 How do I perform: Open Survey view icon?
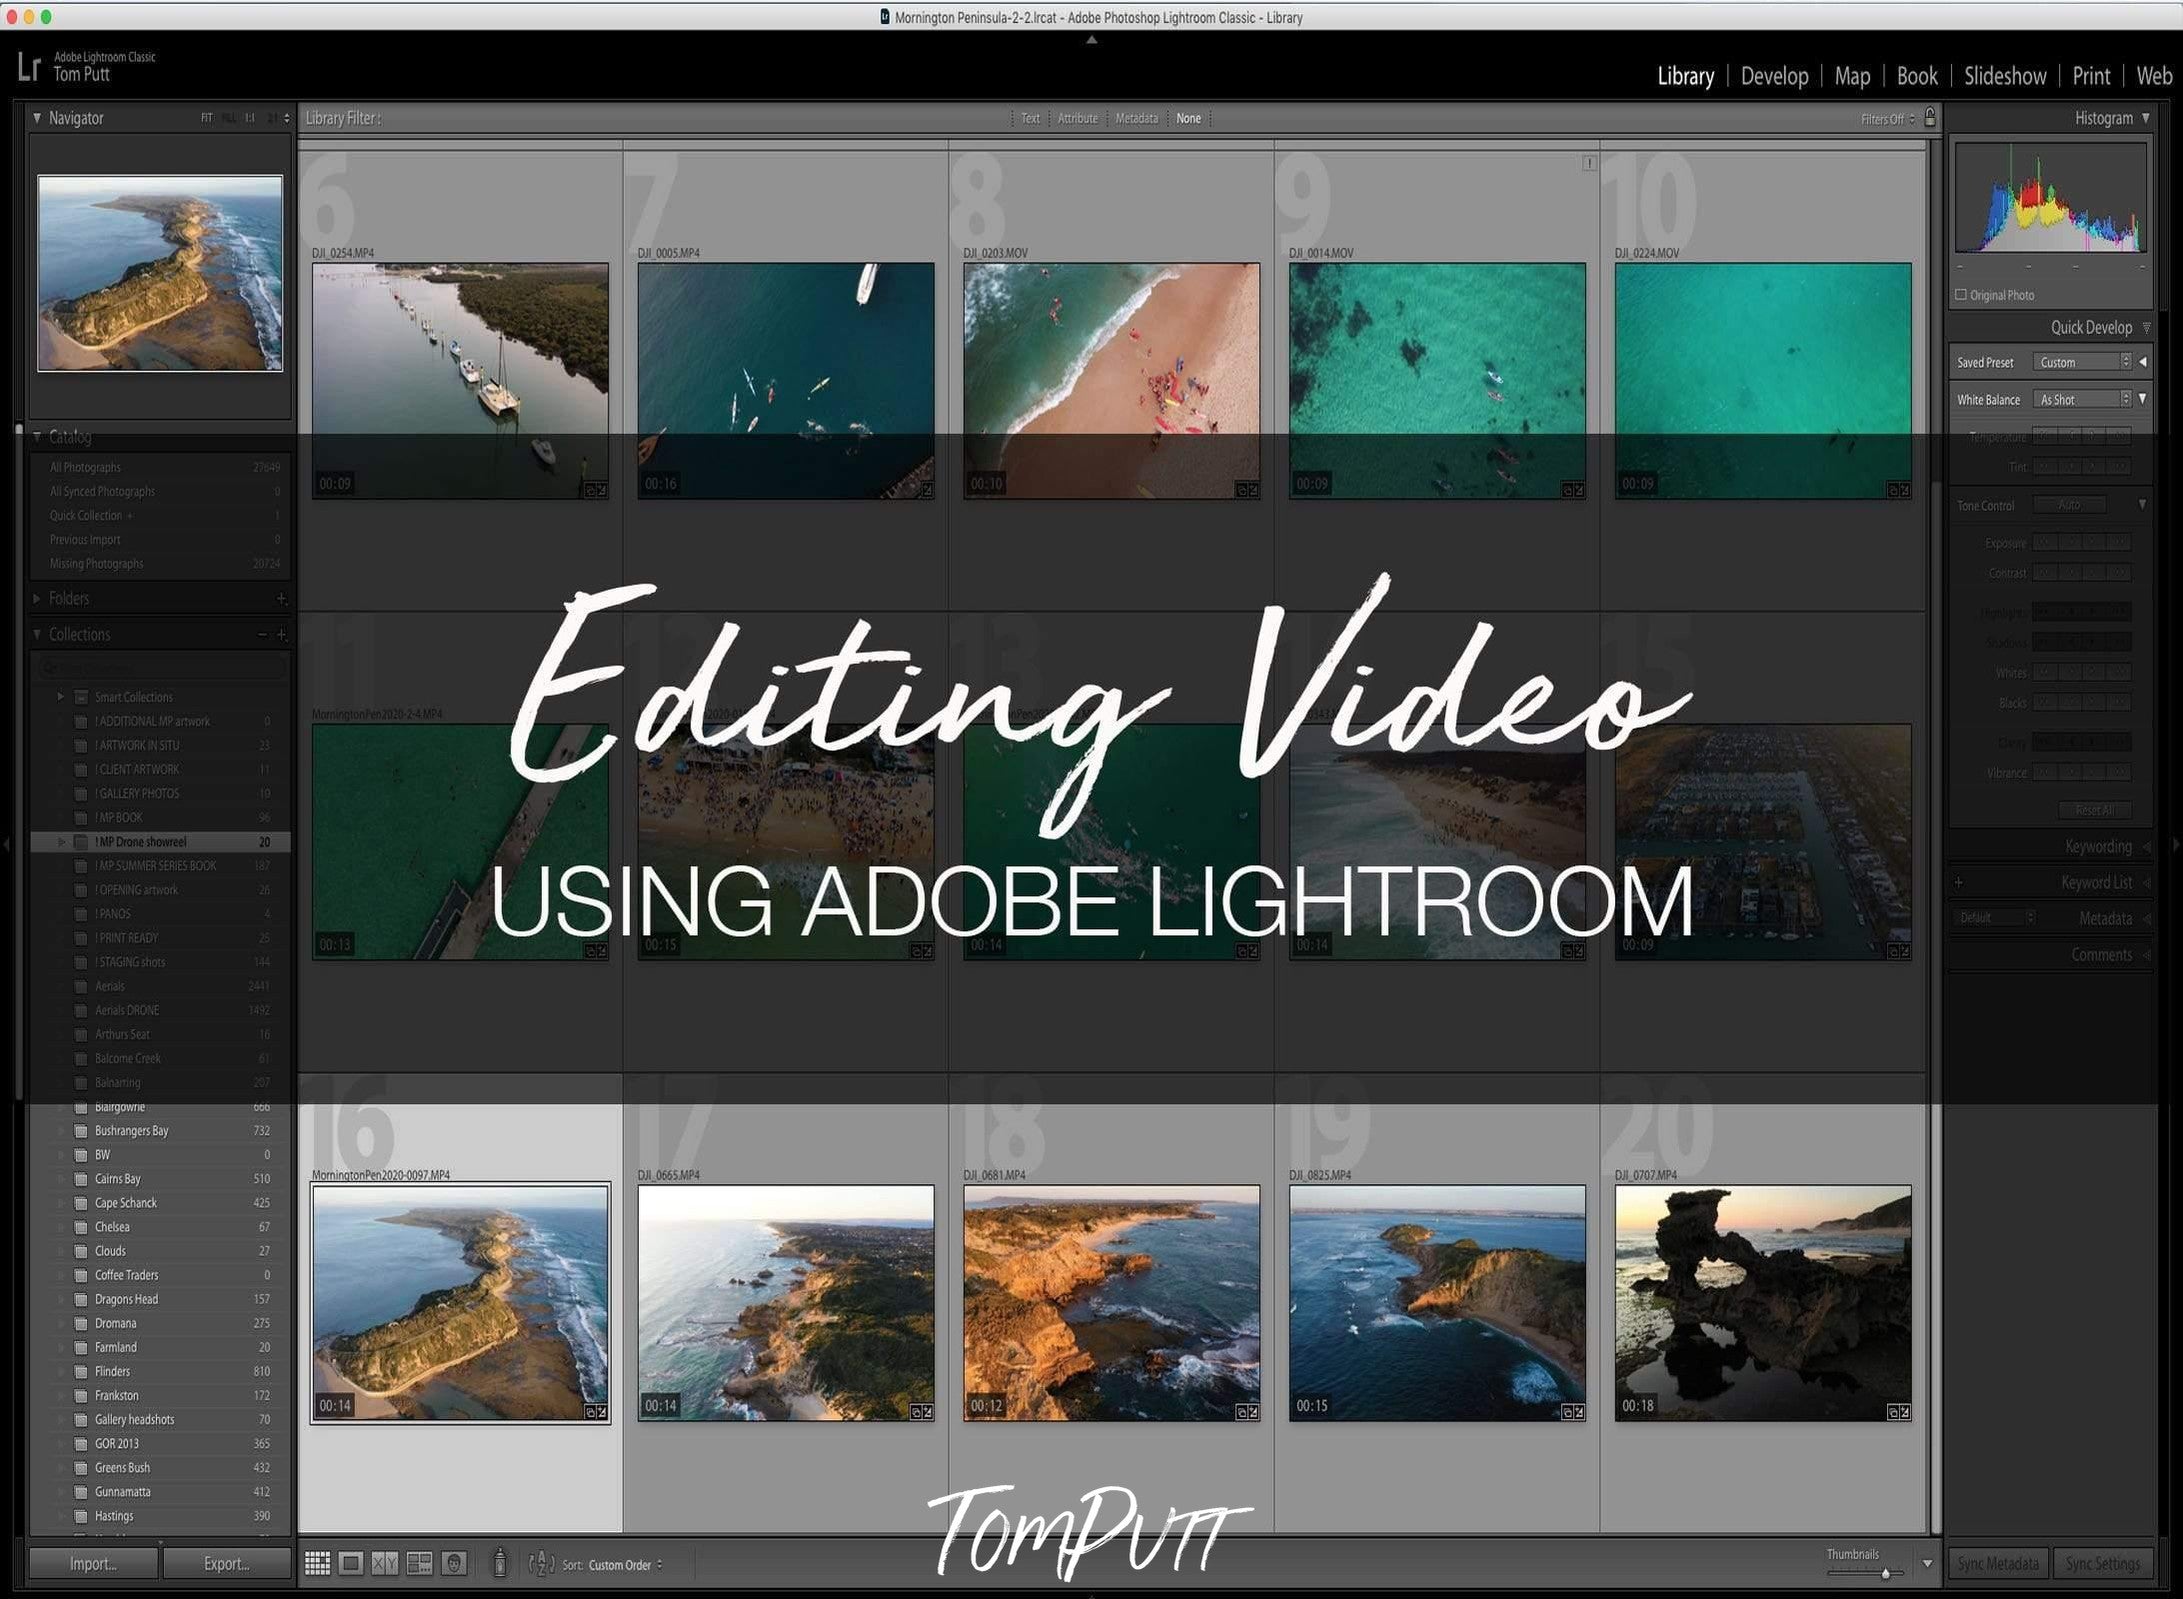click(x=419, y=1563)
